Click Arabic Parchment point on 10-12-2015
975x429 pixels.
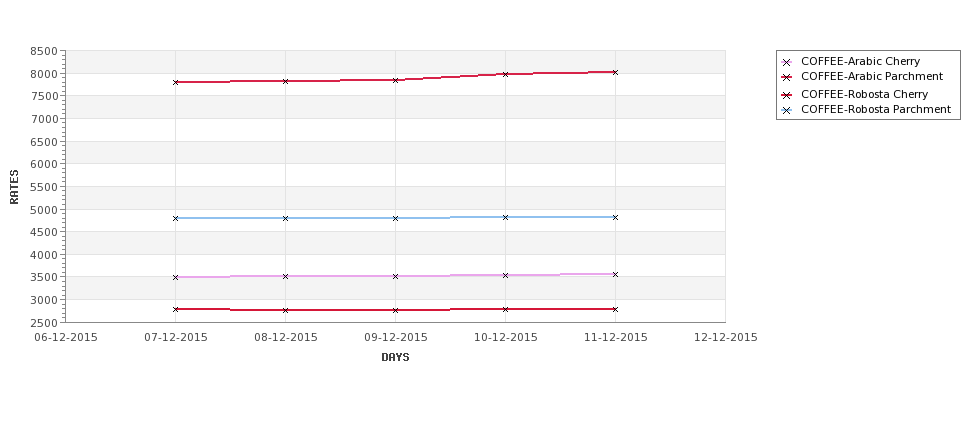(505, 74)
